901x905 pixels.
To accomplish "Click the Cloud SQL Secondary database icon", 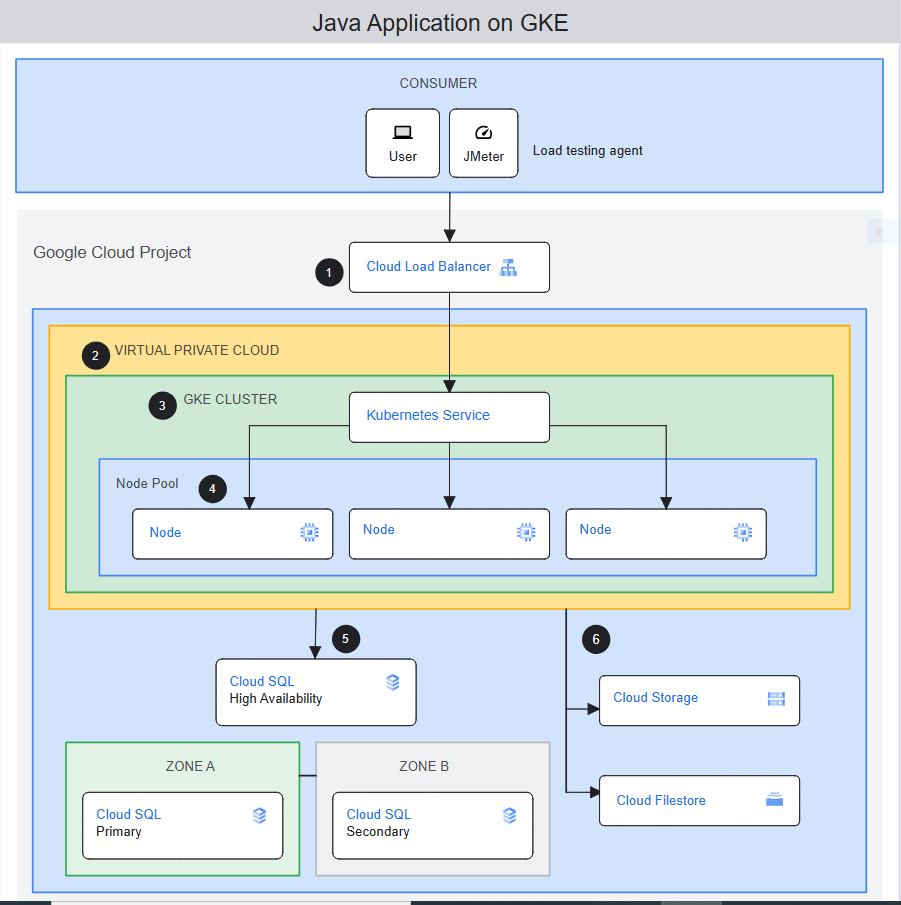I will point(510,816).
